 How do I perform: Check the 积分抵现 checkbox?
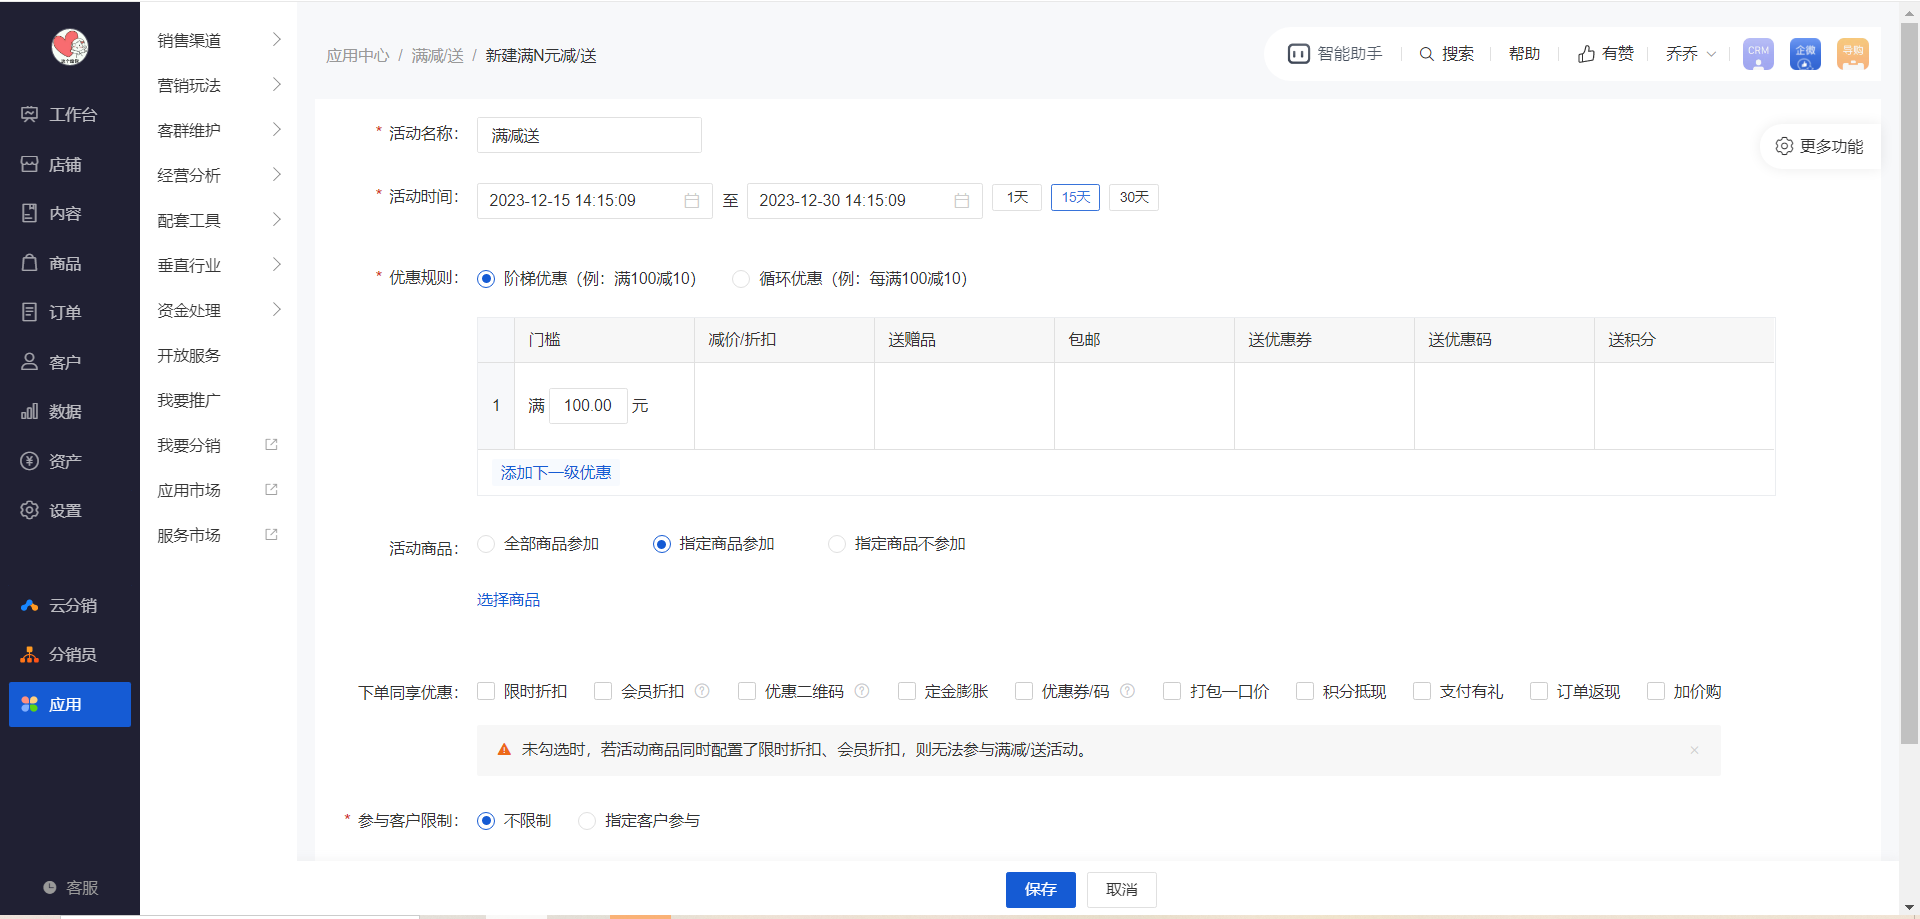1305,691
